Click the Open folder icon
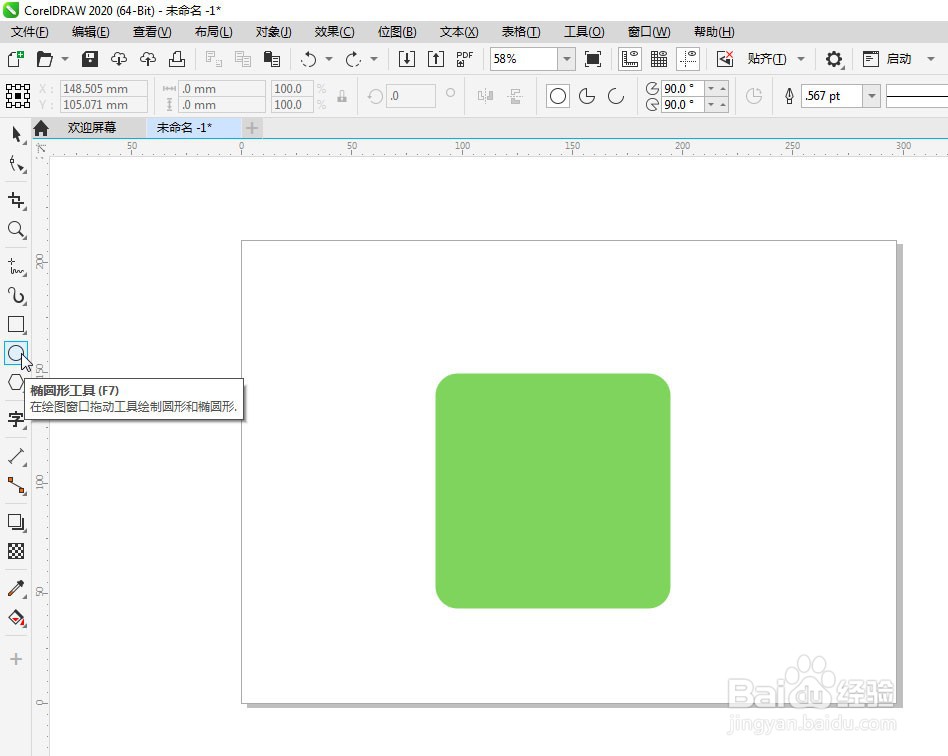 (45, 59)
